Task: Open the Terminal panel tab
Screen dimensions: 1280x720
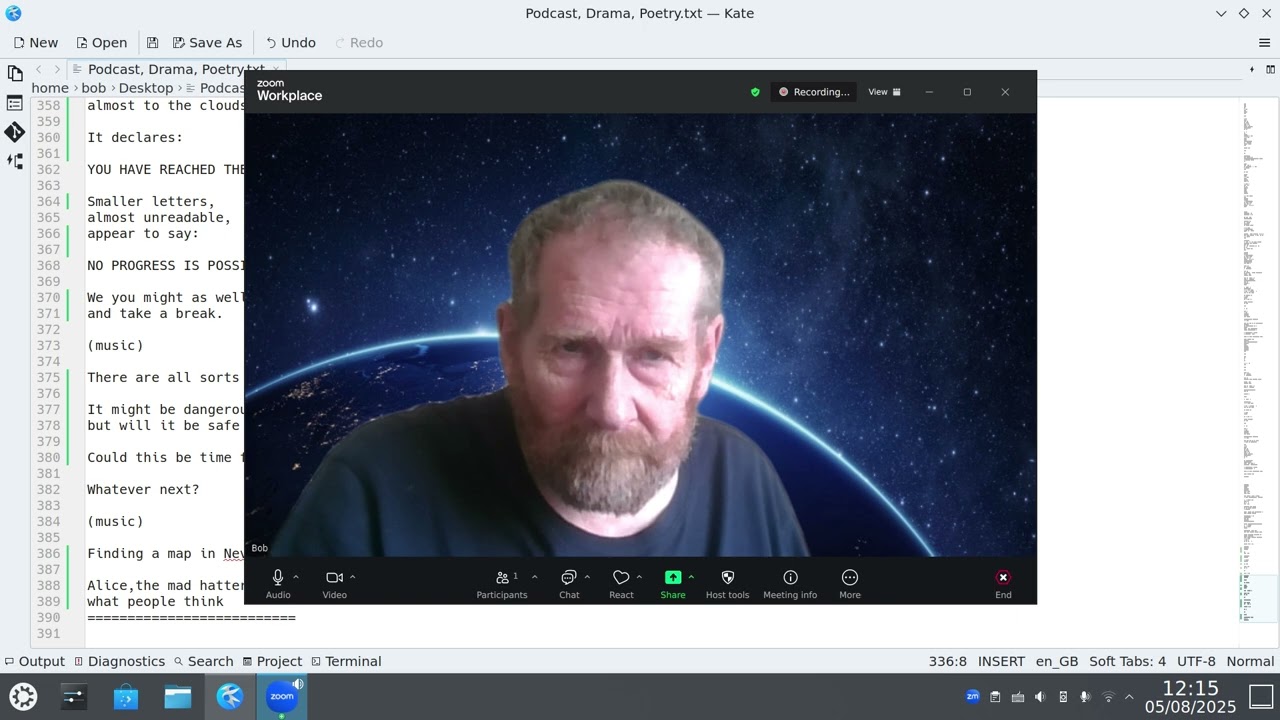Action: (x=346, y=661)
